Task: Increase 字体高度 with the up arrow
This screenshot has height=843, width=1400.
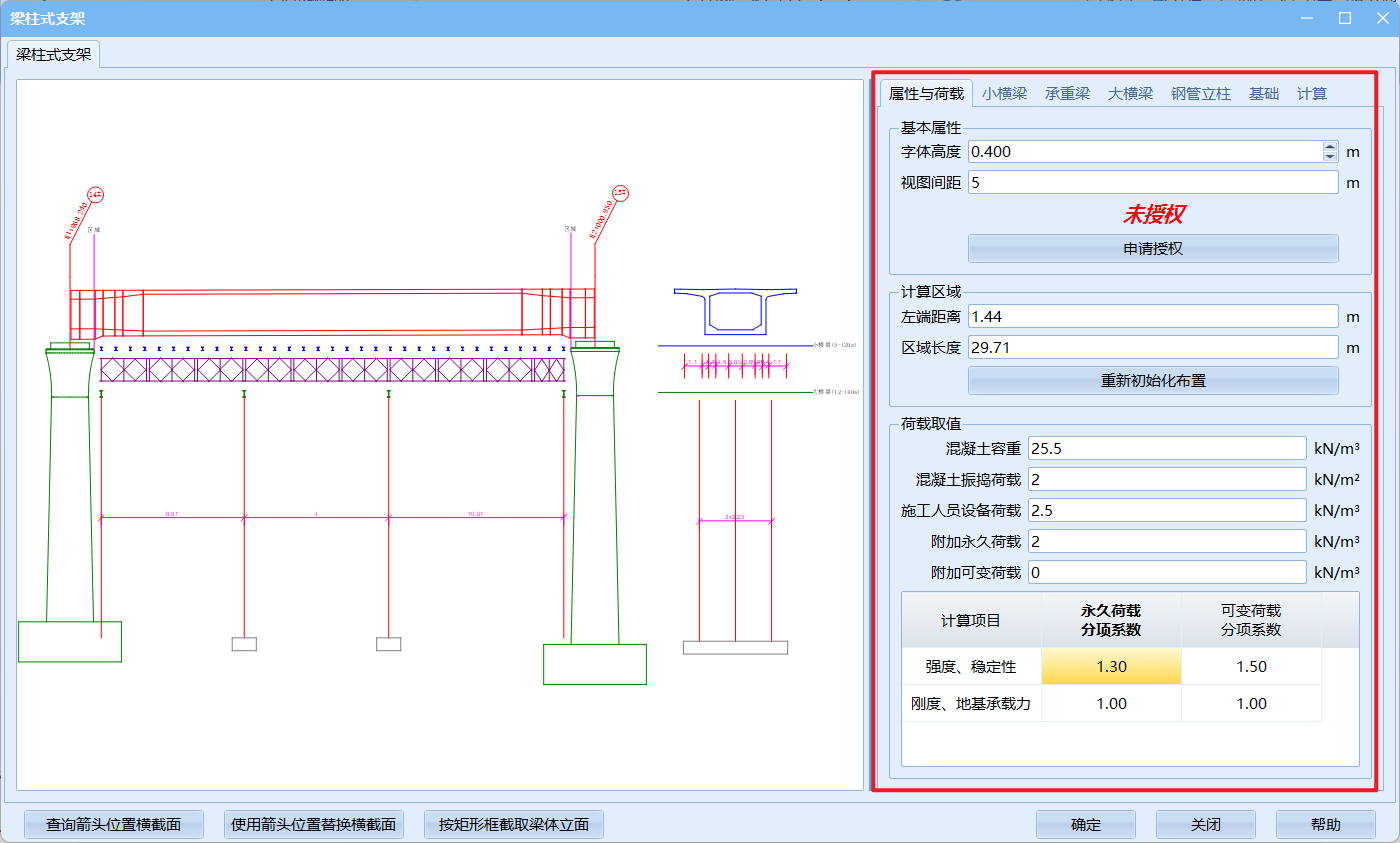Action: click(x=1329, y=147)
